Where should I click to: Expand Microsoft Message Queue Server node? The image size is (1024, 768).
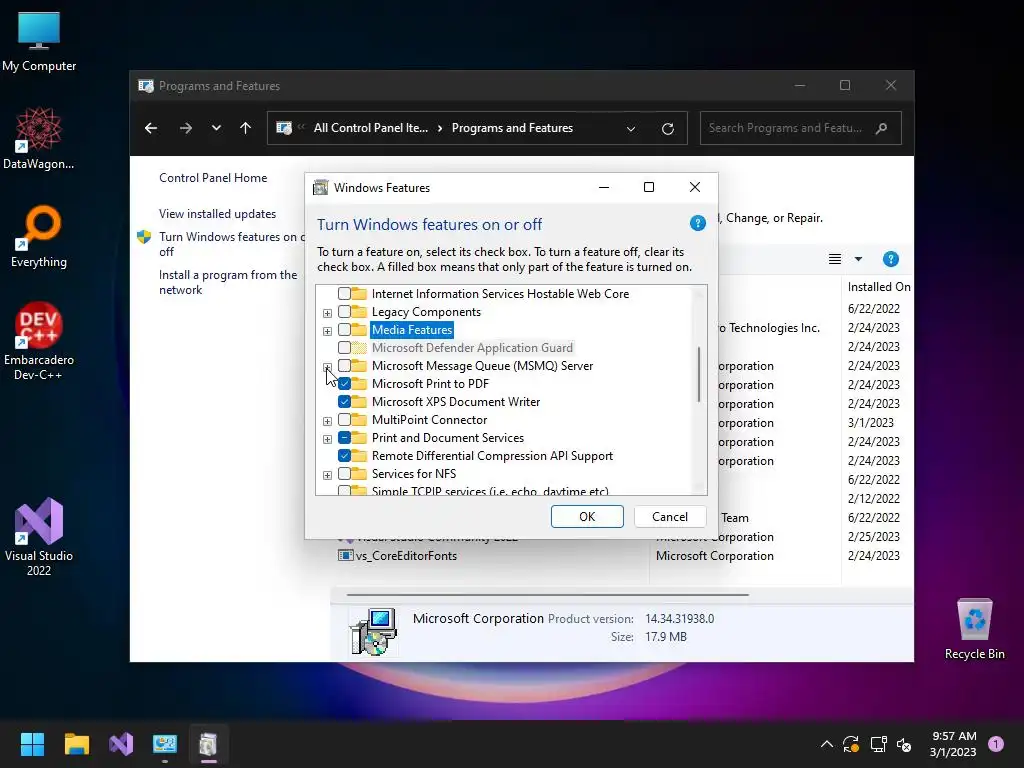327,367
